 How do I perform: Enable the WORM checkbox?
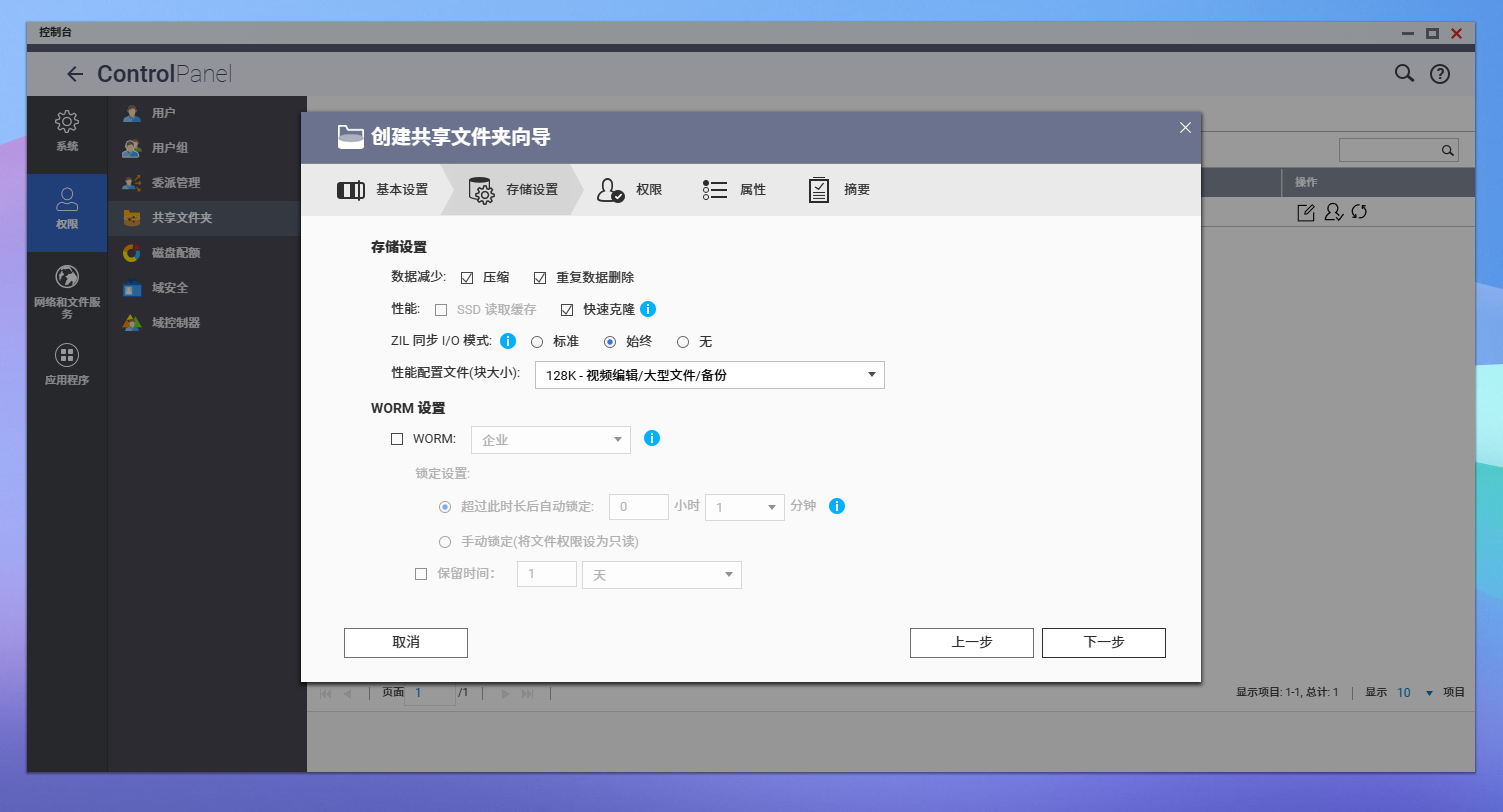coord(397,438)
